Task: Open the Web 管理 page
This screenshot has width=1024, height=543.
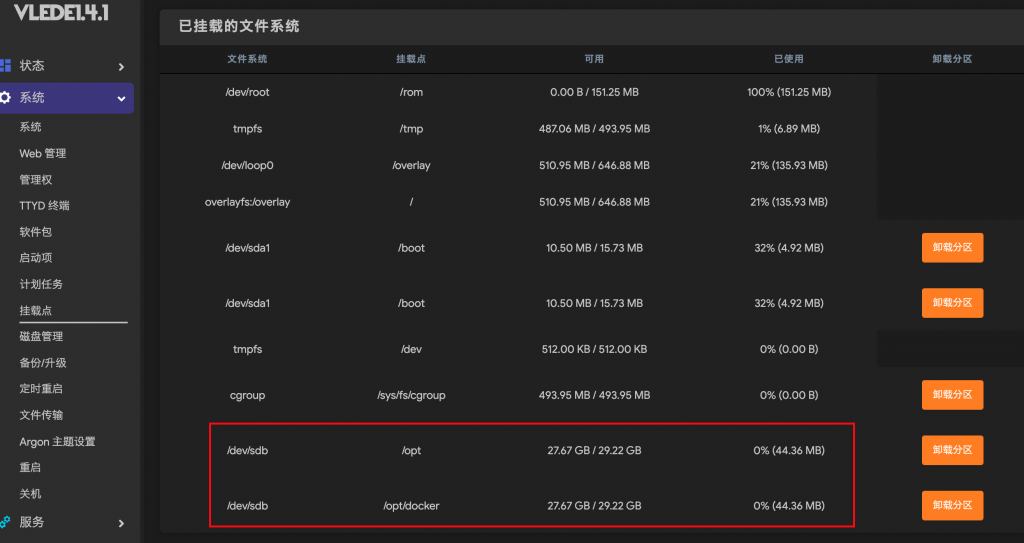Action: [x=42, y=154]
